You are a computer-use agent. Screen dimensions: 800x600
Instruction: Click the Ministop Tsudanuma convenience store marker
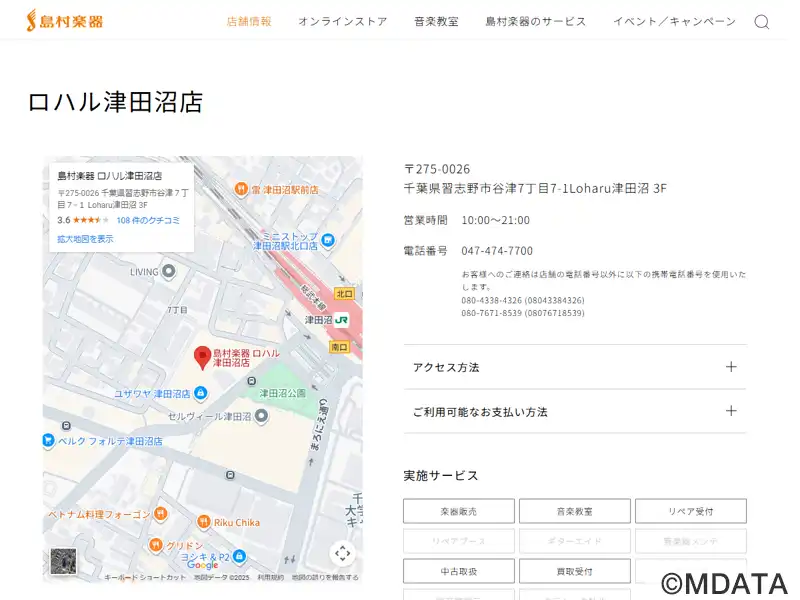coord(331,240)
